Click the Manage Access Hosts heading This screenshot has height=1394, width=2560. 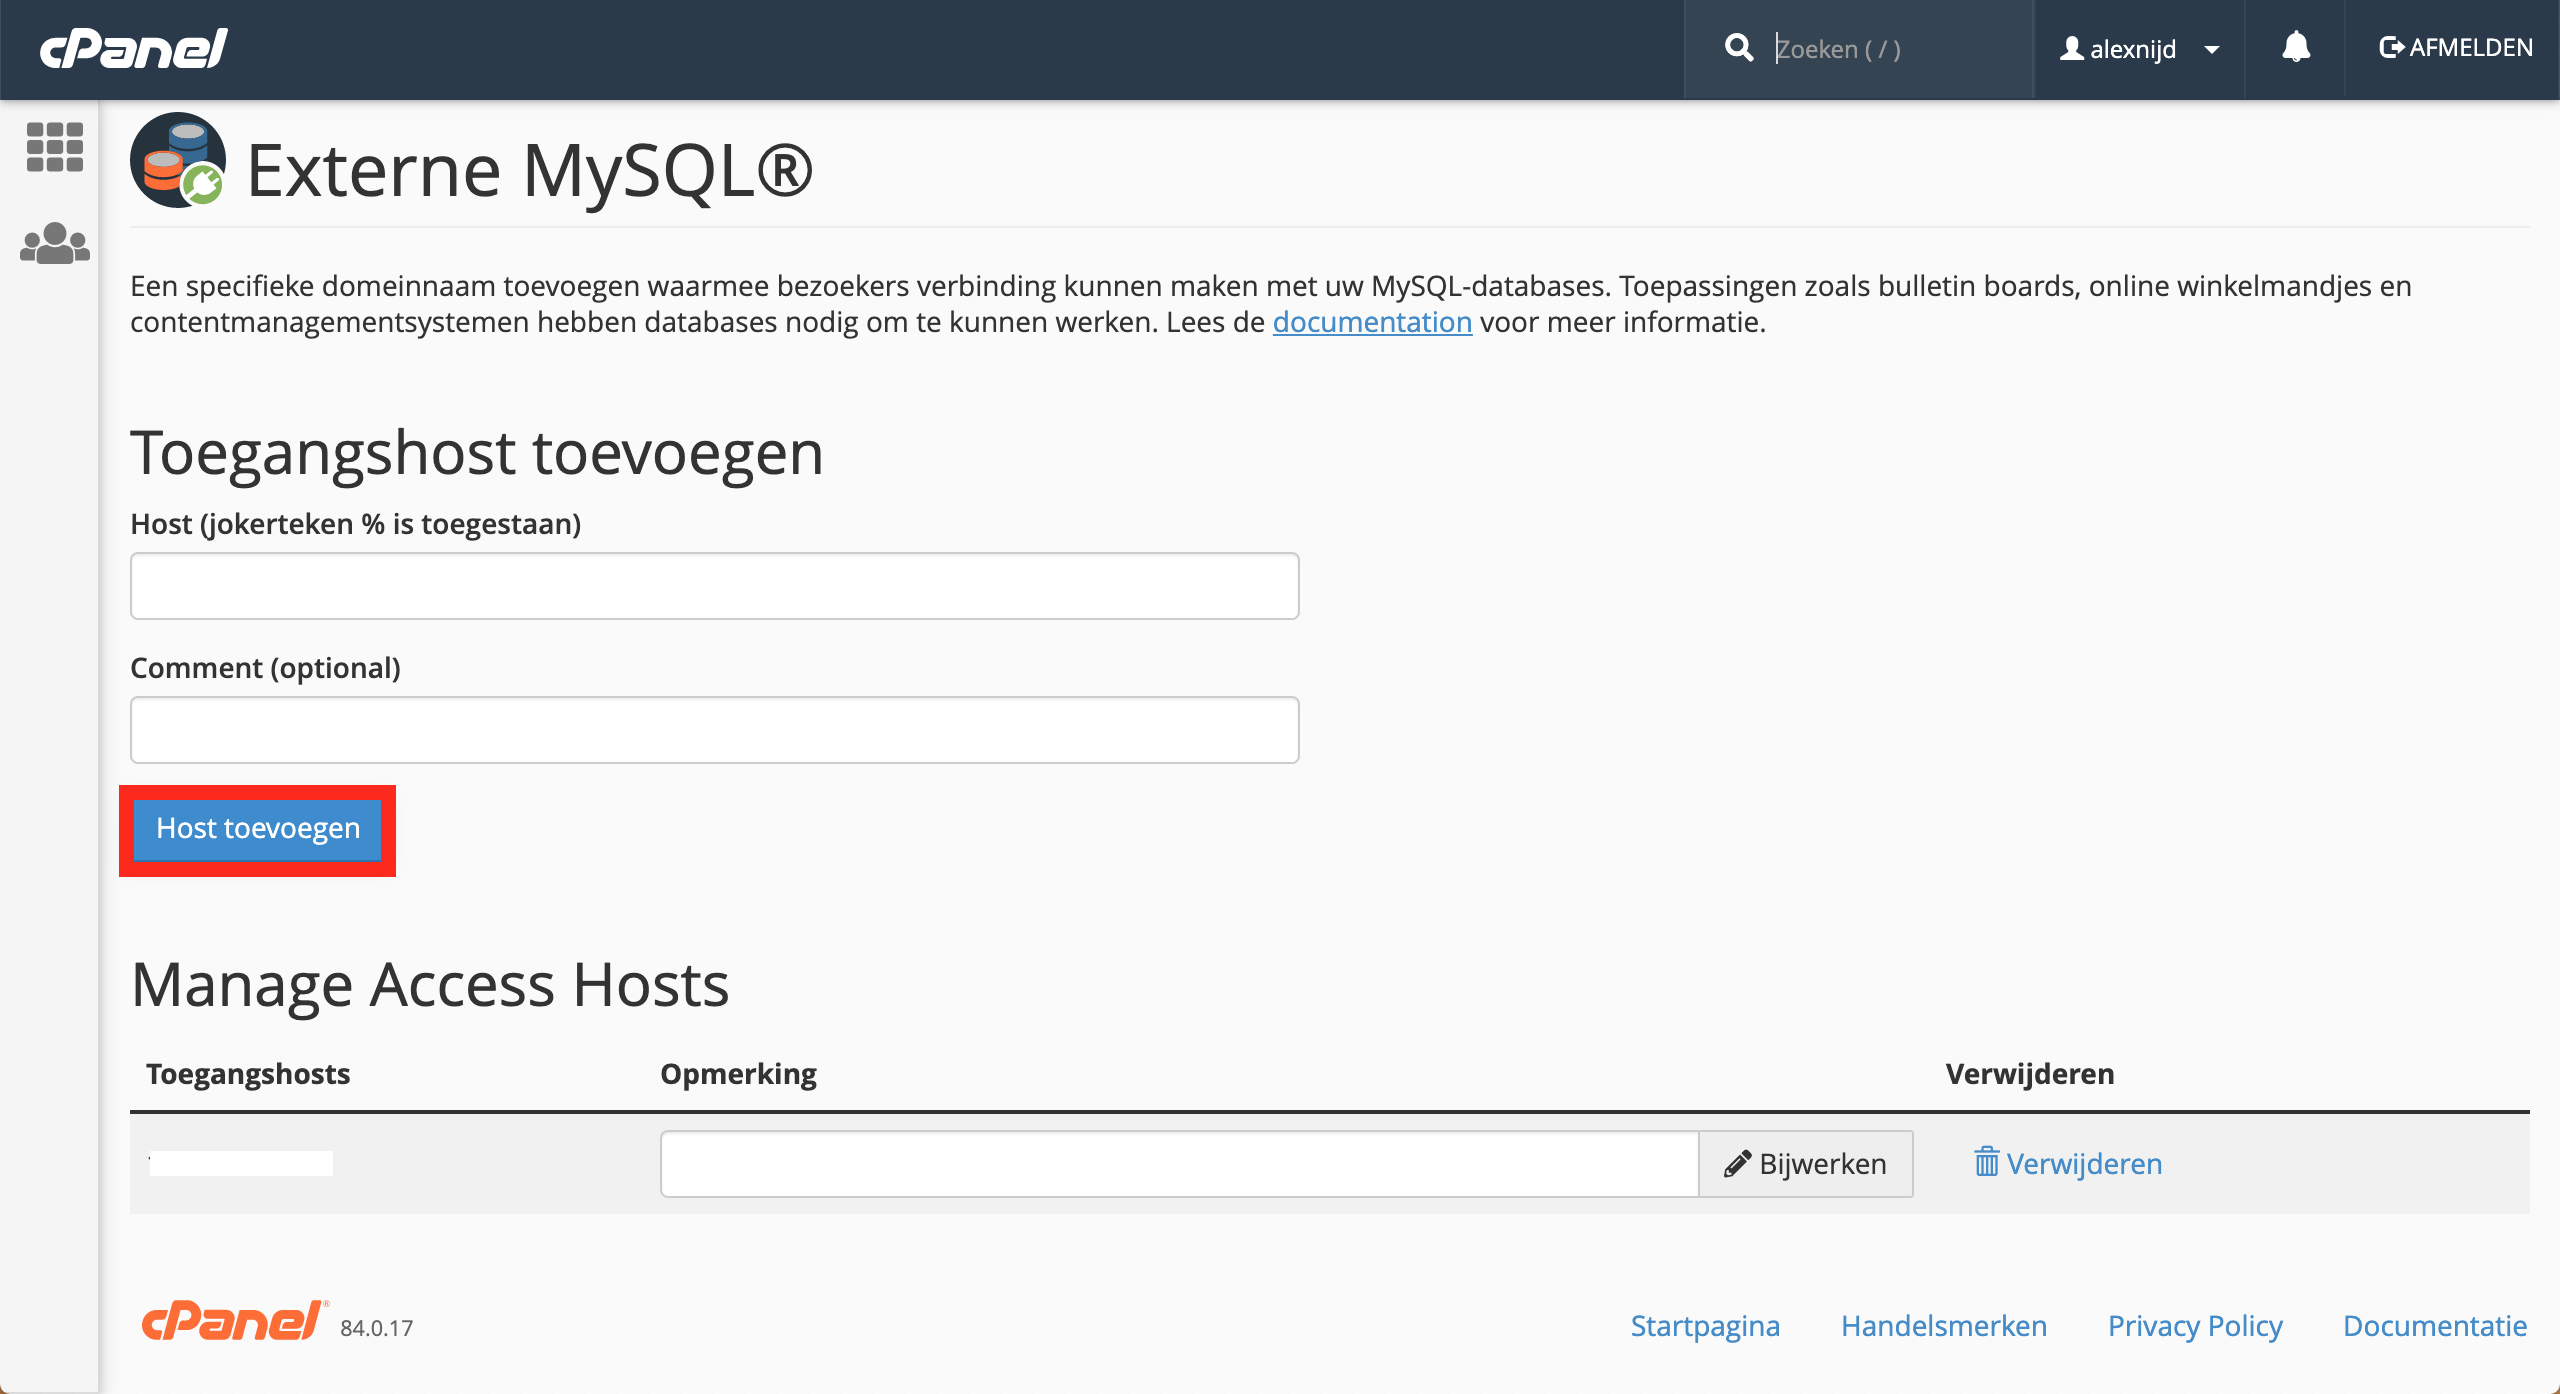[431, 985]
